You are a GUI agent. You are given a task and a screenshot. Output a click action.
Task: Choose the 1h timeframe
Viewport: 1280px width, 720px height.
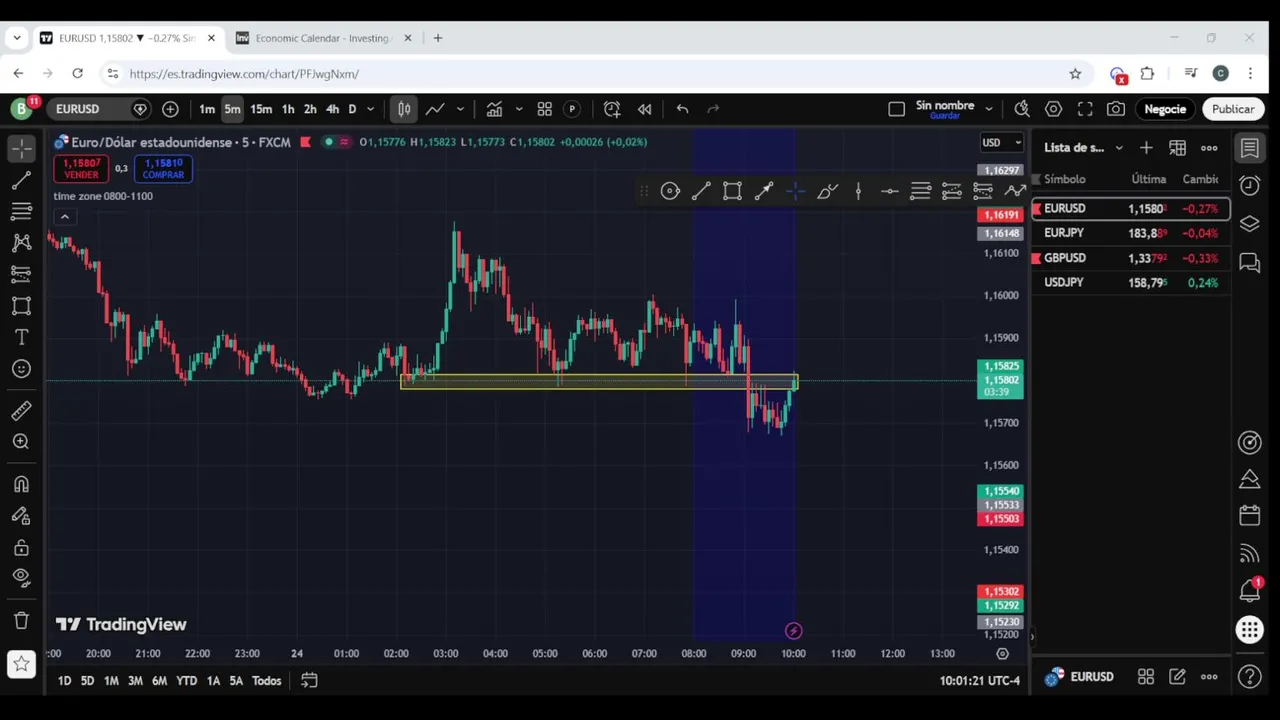tap(288, 109)
